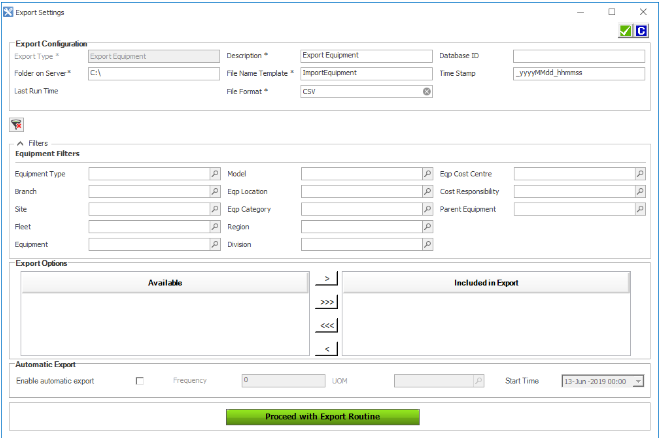659x438 pixels.
Task: Move all items to Included with >>>
Action: (327, 302)
